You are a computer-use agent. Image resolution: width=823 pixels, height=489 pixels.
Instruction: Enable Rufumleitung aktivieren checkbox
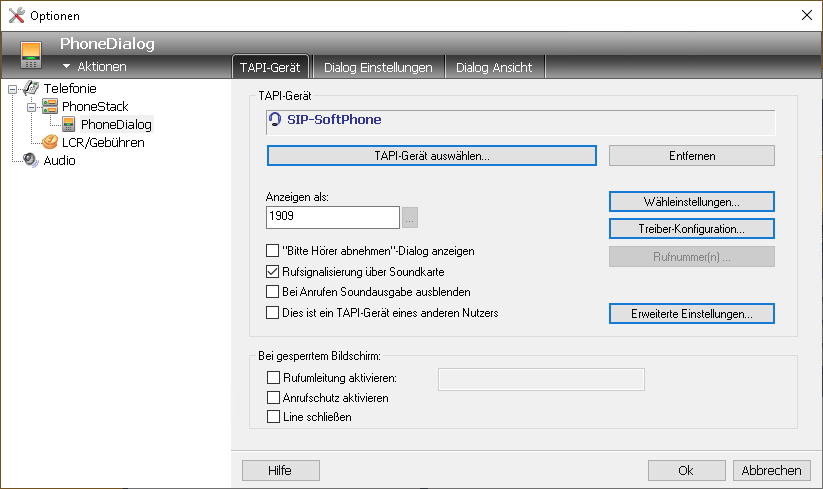(273, 378)
